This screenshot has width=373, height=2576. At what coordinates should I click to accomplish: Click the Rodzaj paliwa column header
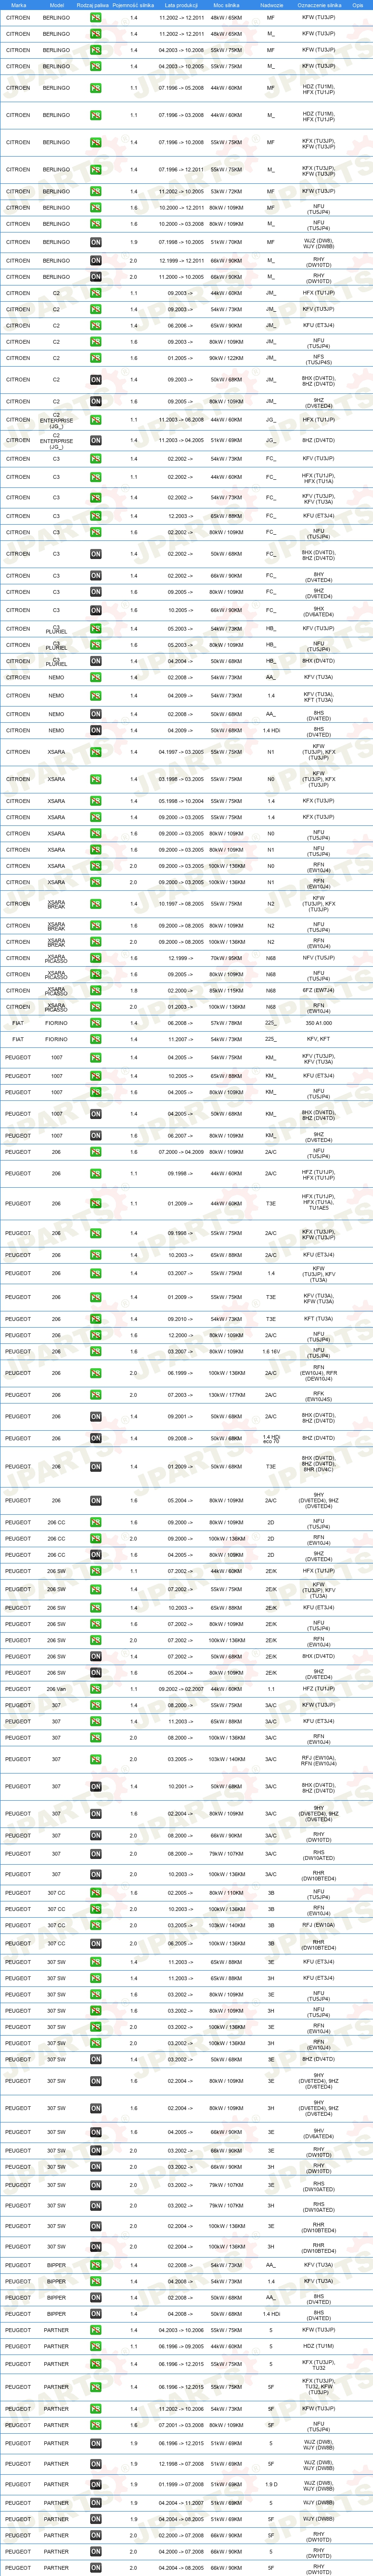(92, 5)
